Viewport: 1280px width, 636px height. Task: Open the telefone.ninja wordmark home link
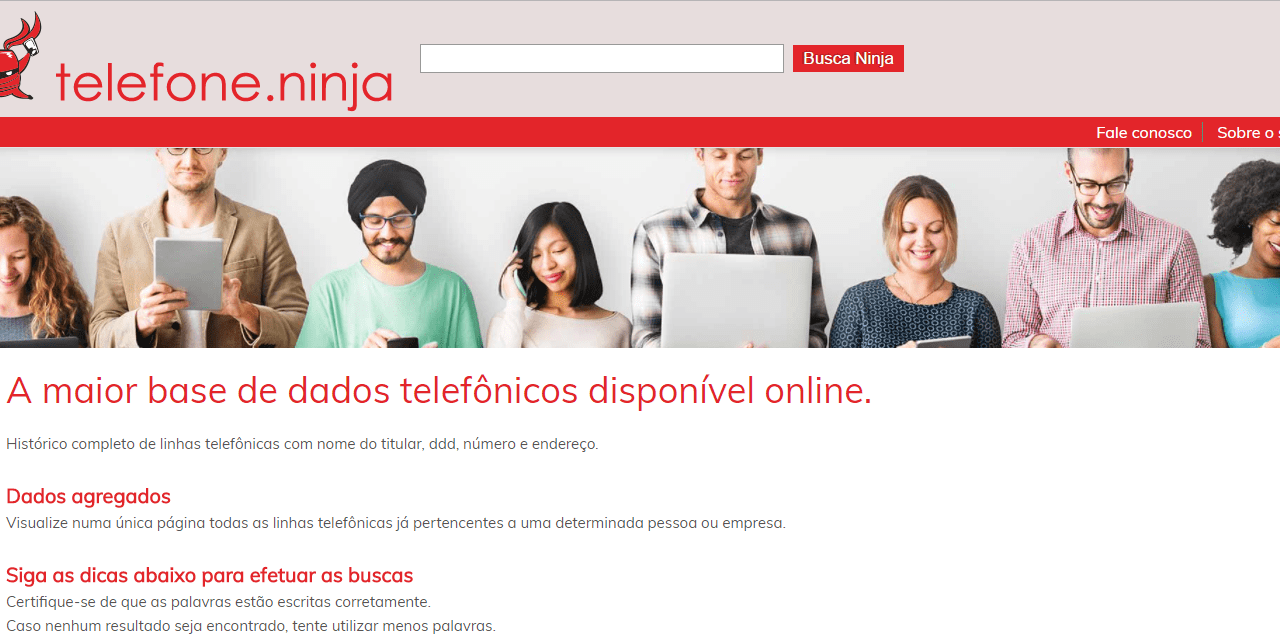click(224, 84)
